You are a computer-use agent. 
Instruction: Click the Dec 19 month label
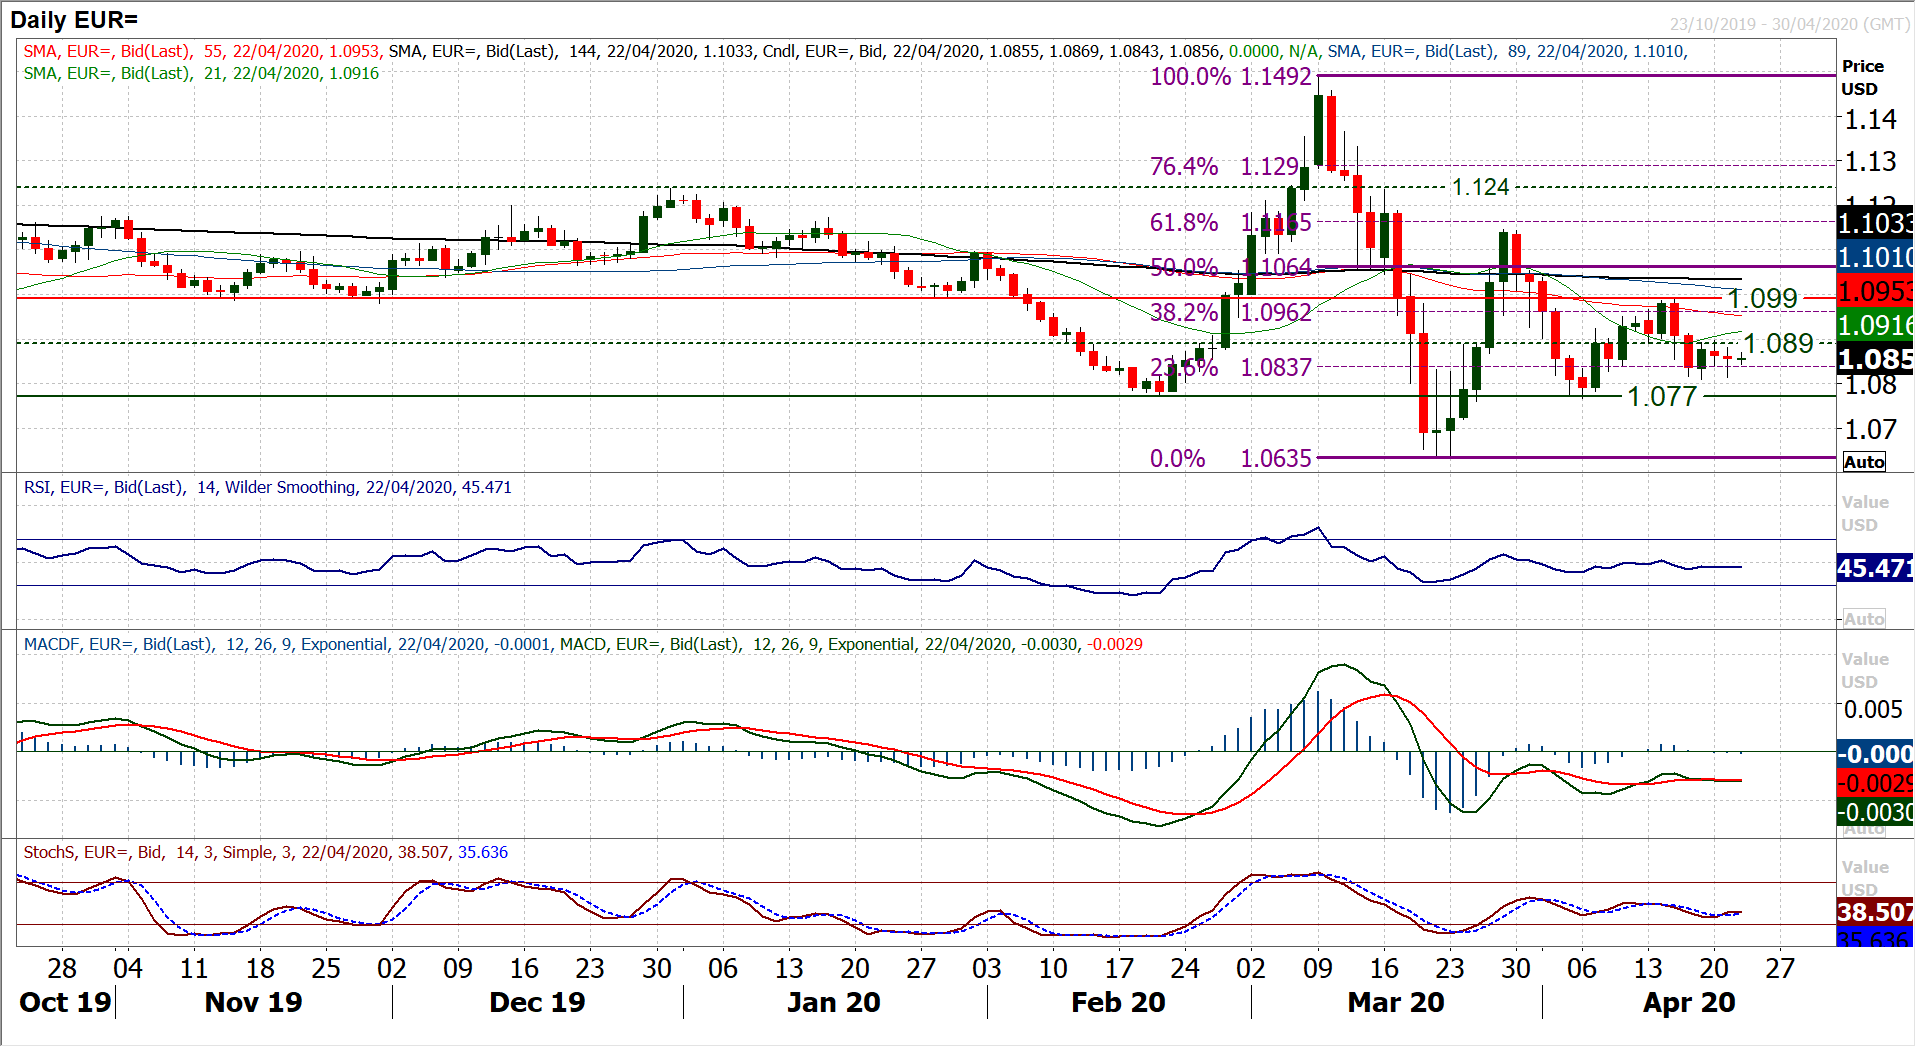(x=537, y=1002)
